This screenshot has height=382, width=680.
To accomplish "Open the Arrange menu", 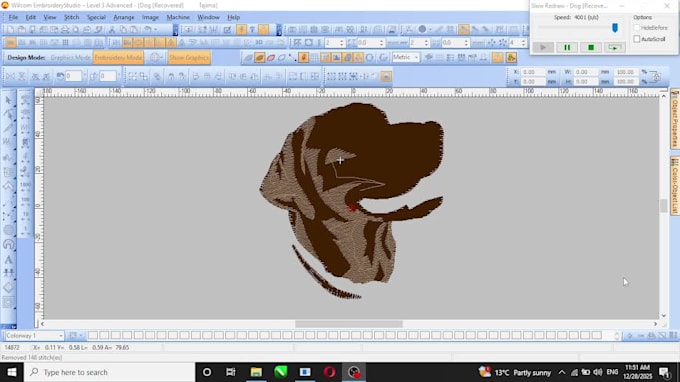I will [124, 17].
